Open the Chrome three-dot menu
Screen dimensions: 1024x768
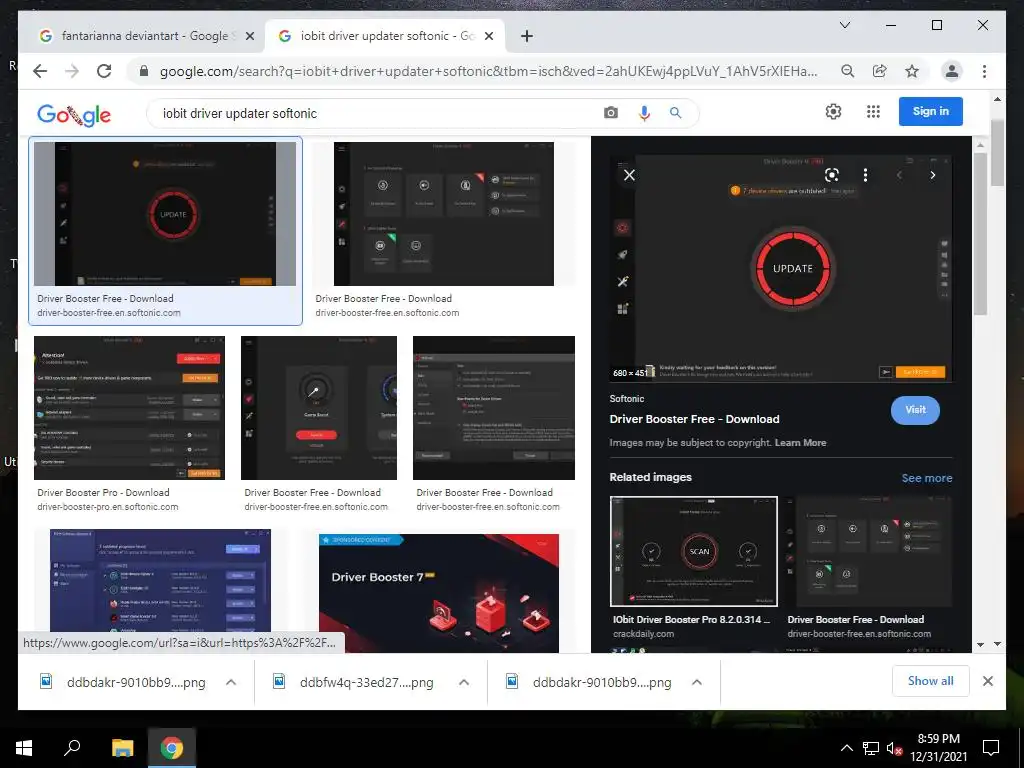point(984,71)
